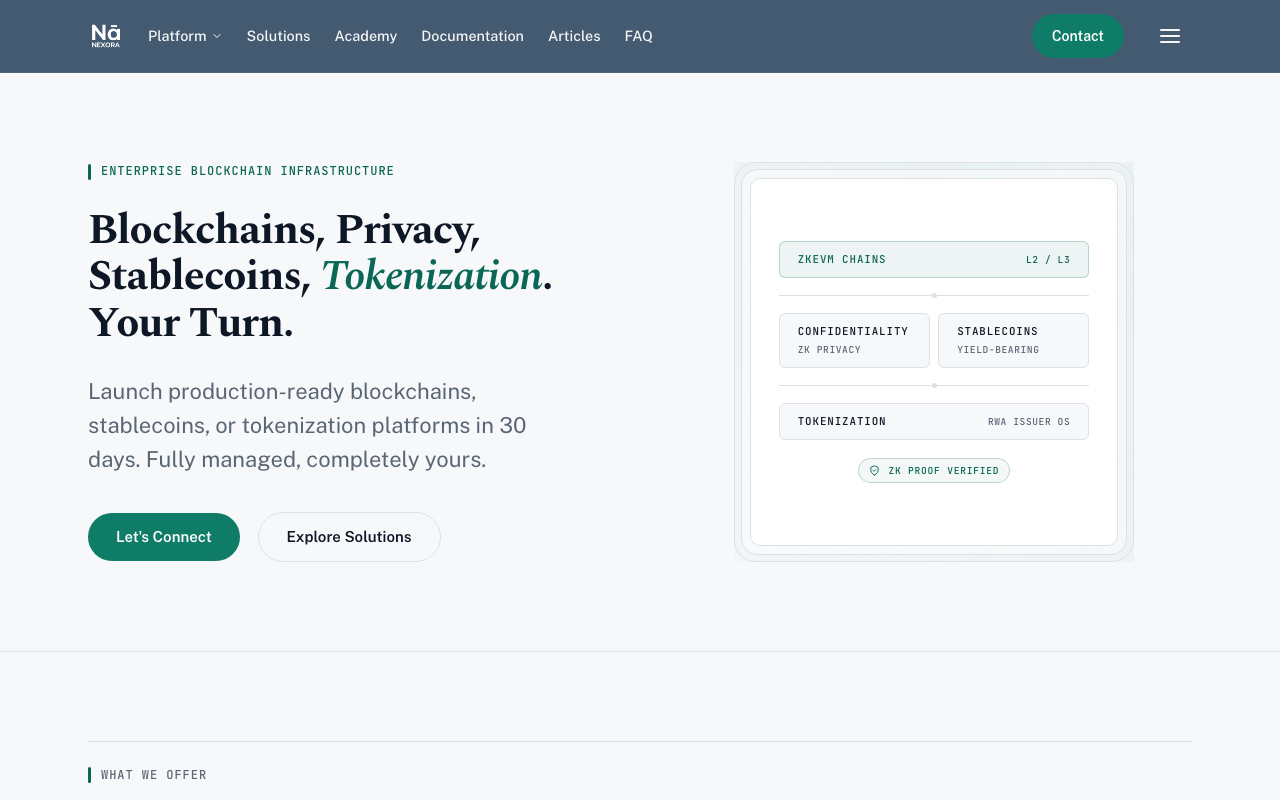Viewport: 1280px width, 800px height.
Task: Click the RWA Issuer OS label
Action: click(x=1029, y=422)
